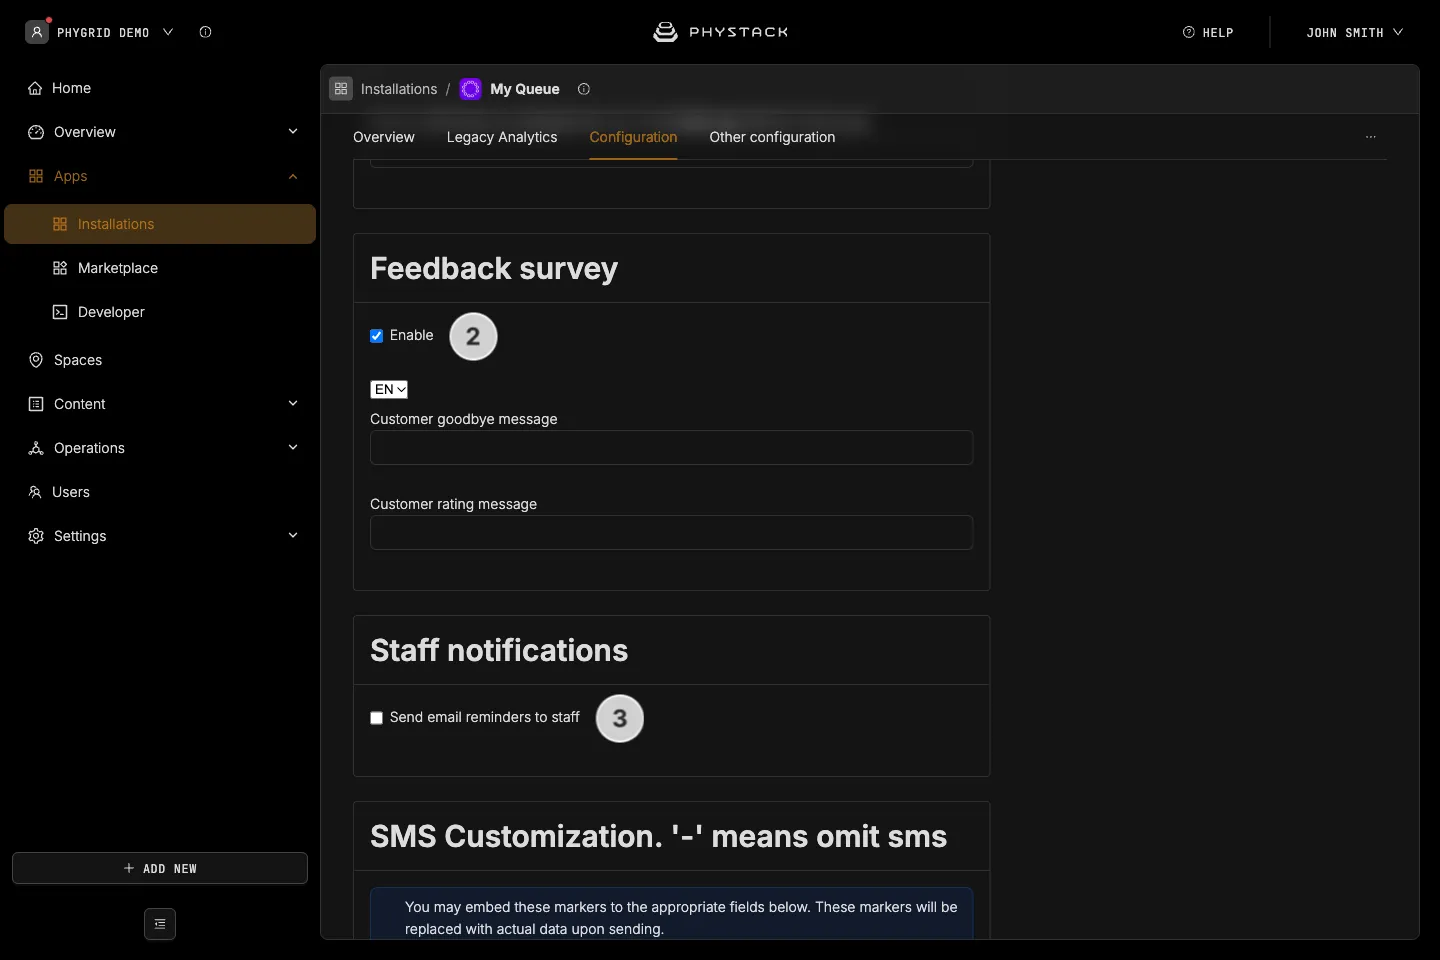Click the Installations breadcrumb grid icon

[x=341, y=89]
